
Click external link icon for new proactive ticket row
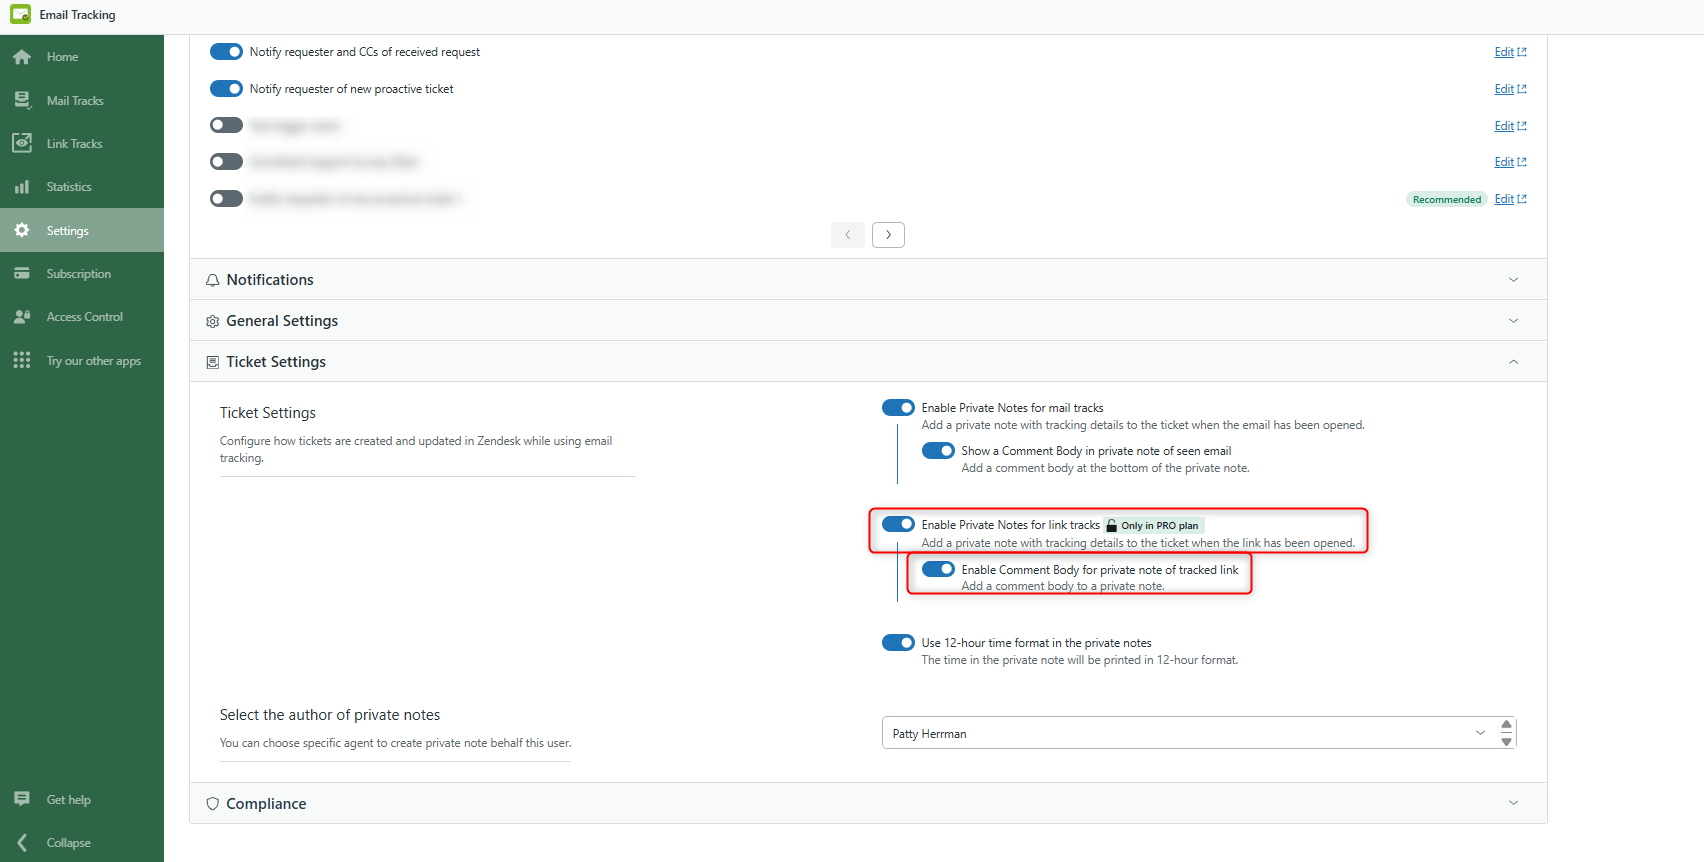(1522, 89)
